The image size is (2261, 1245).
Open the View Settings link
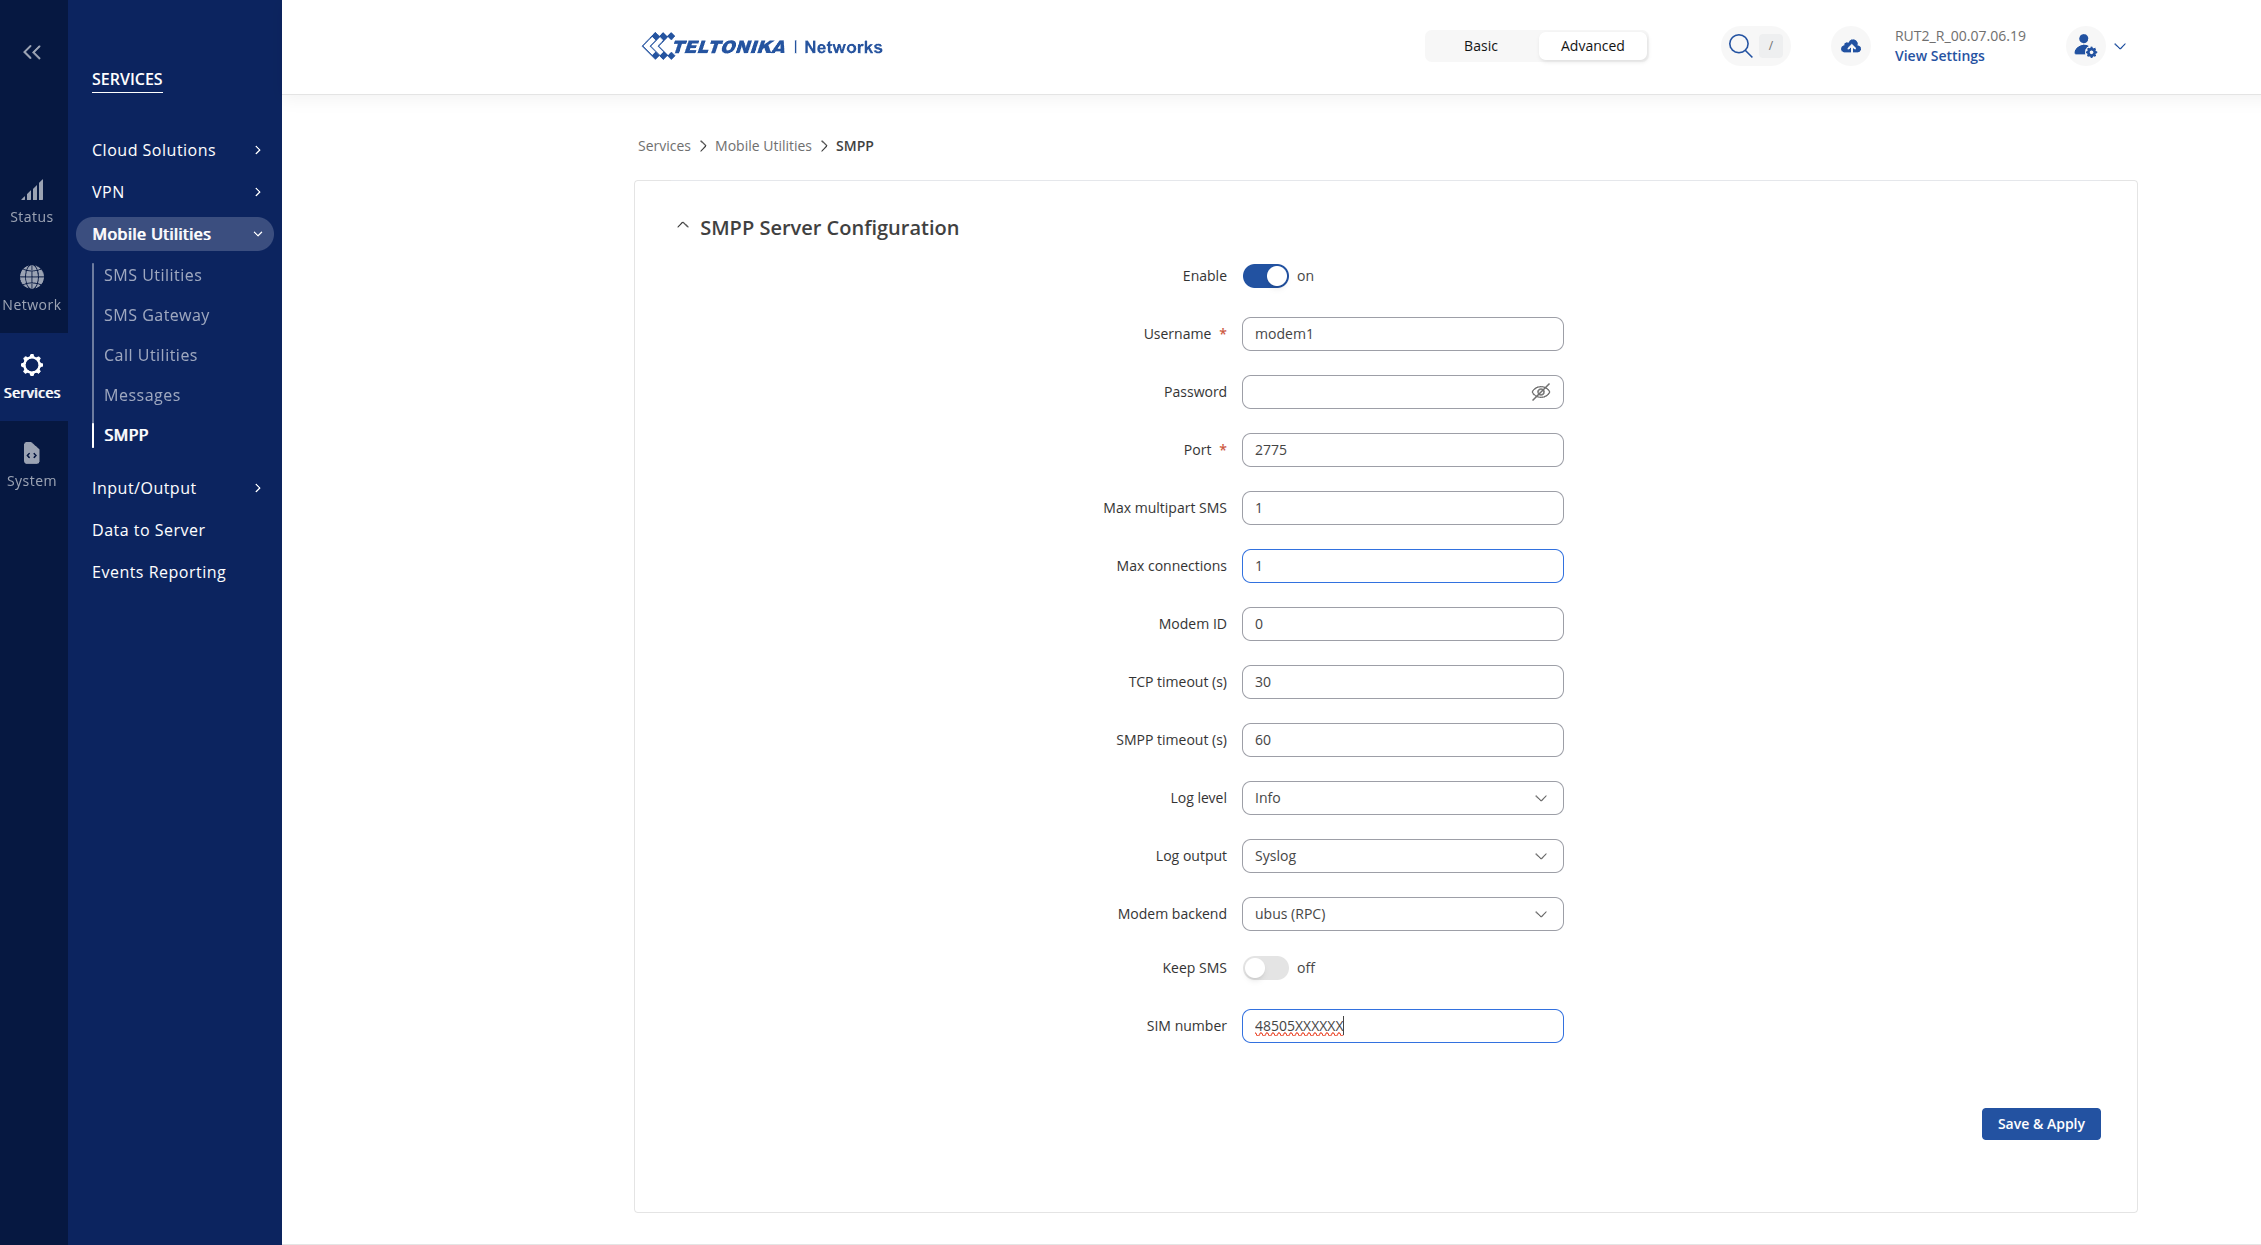tap(1939, 56)
